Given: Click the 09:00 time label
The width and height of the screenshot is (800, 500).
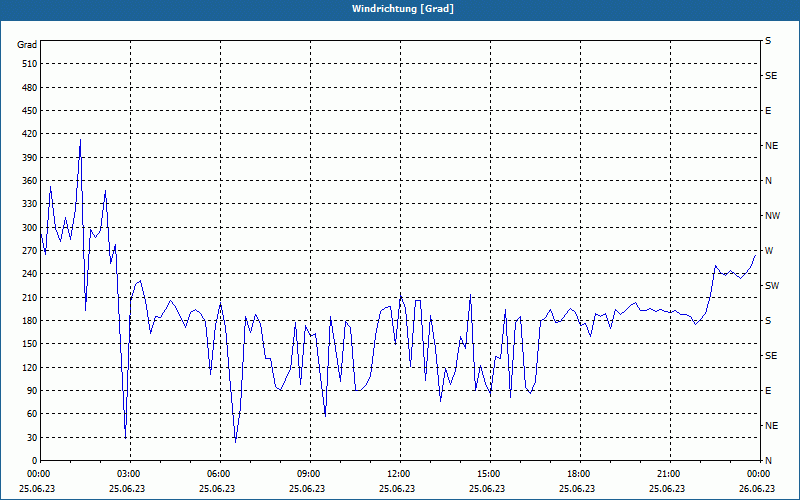Looking at the screenshot, I should (x=308, y=474).
